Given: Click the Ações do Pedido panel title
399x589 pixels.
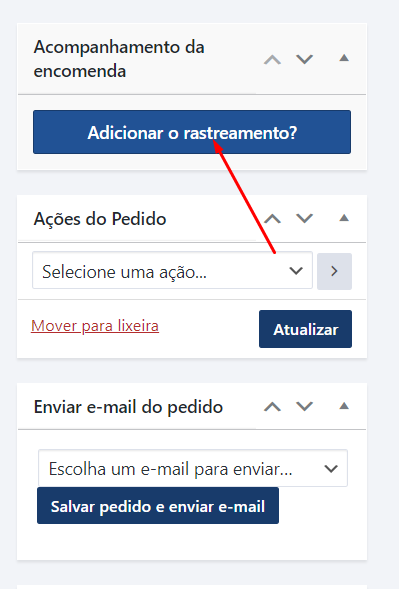Looking at the screenshot, I should (100, 219).
